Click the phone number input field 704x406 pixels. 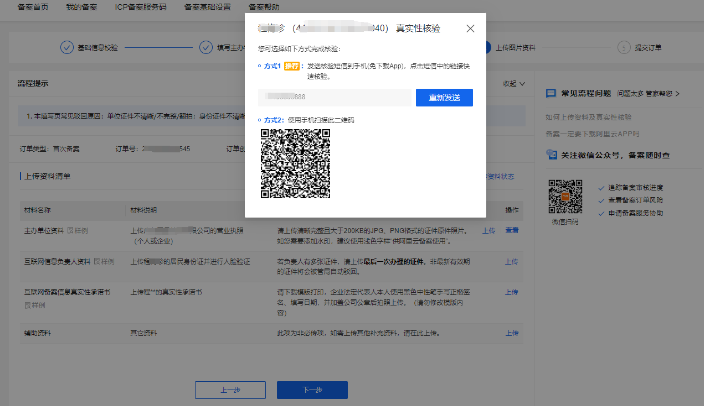[x=334, y=97]
